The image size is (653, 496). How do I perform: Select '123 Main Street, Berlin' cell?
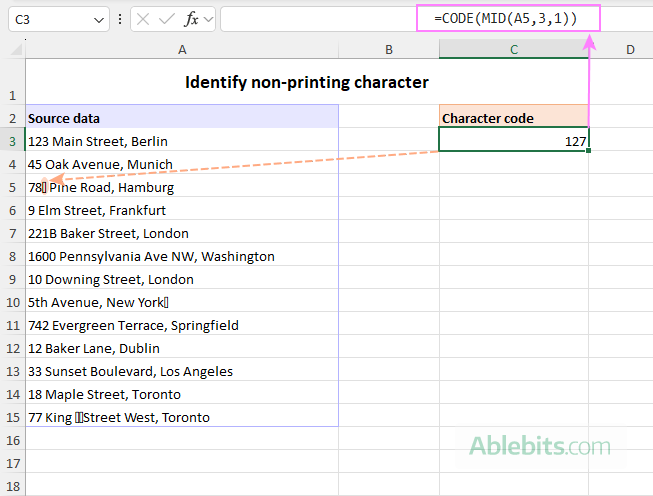(182, 141)
